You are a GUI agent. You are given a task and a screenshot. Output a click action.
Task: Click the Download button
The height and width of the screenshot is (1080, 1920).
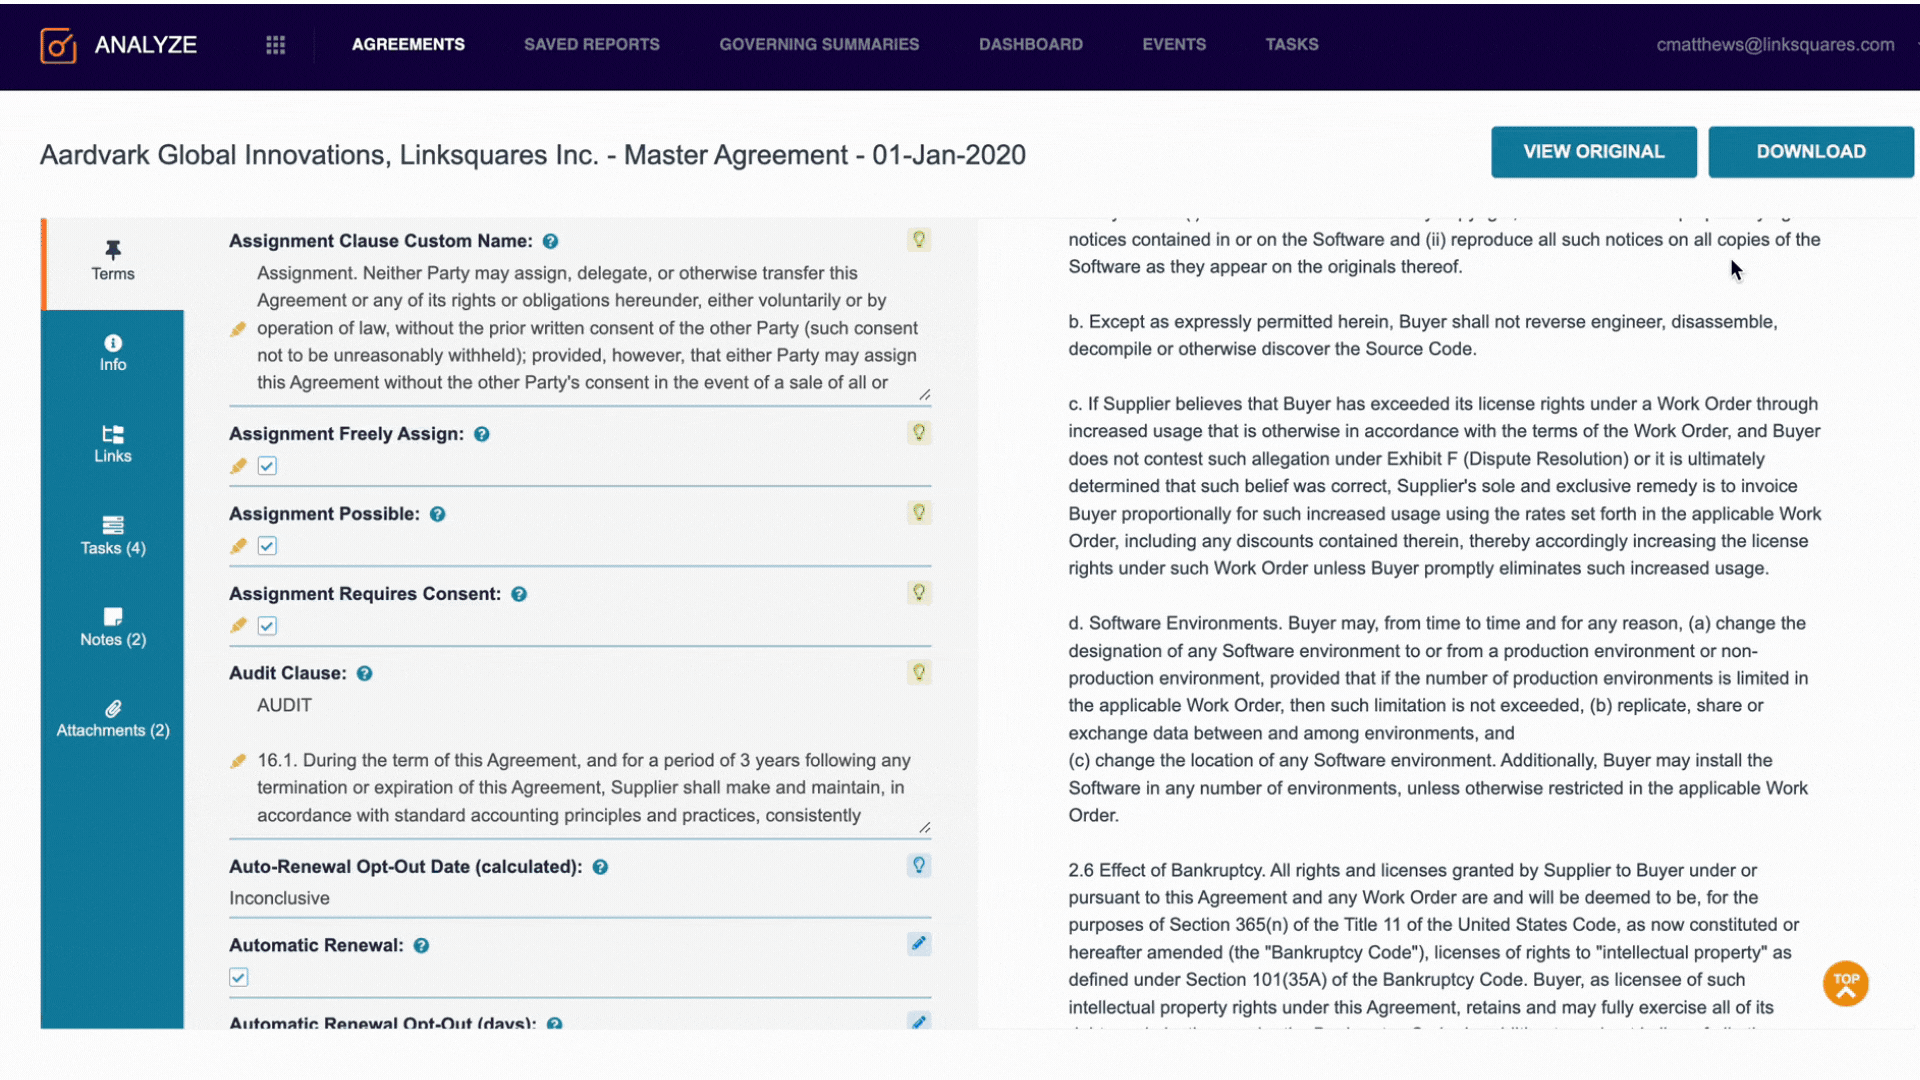pos(1811,152)
